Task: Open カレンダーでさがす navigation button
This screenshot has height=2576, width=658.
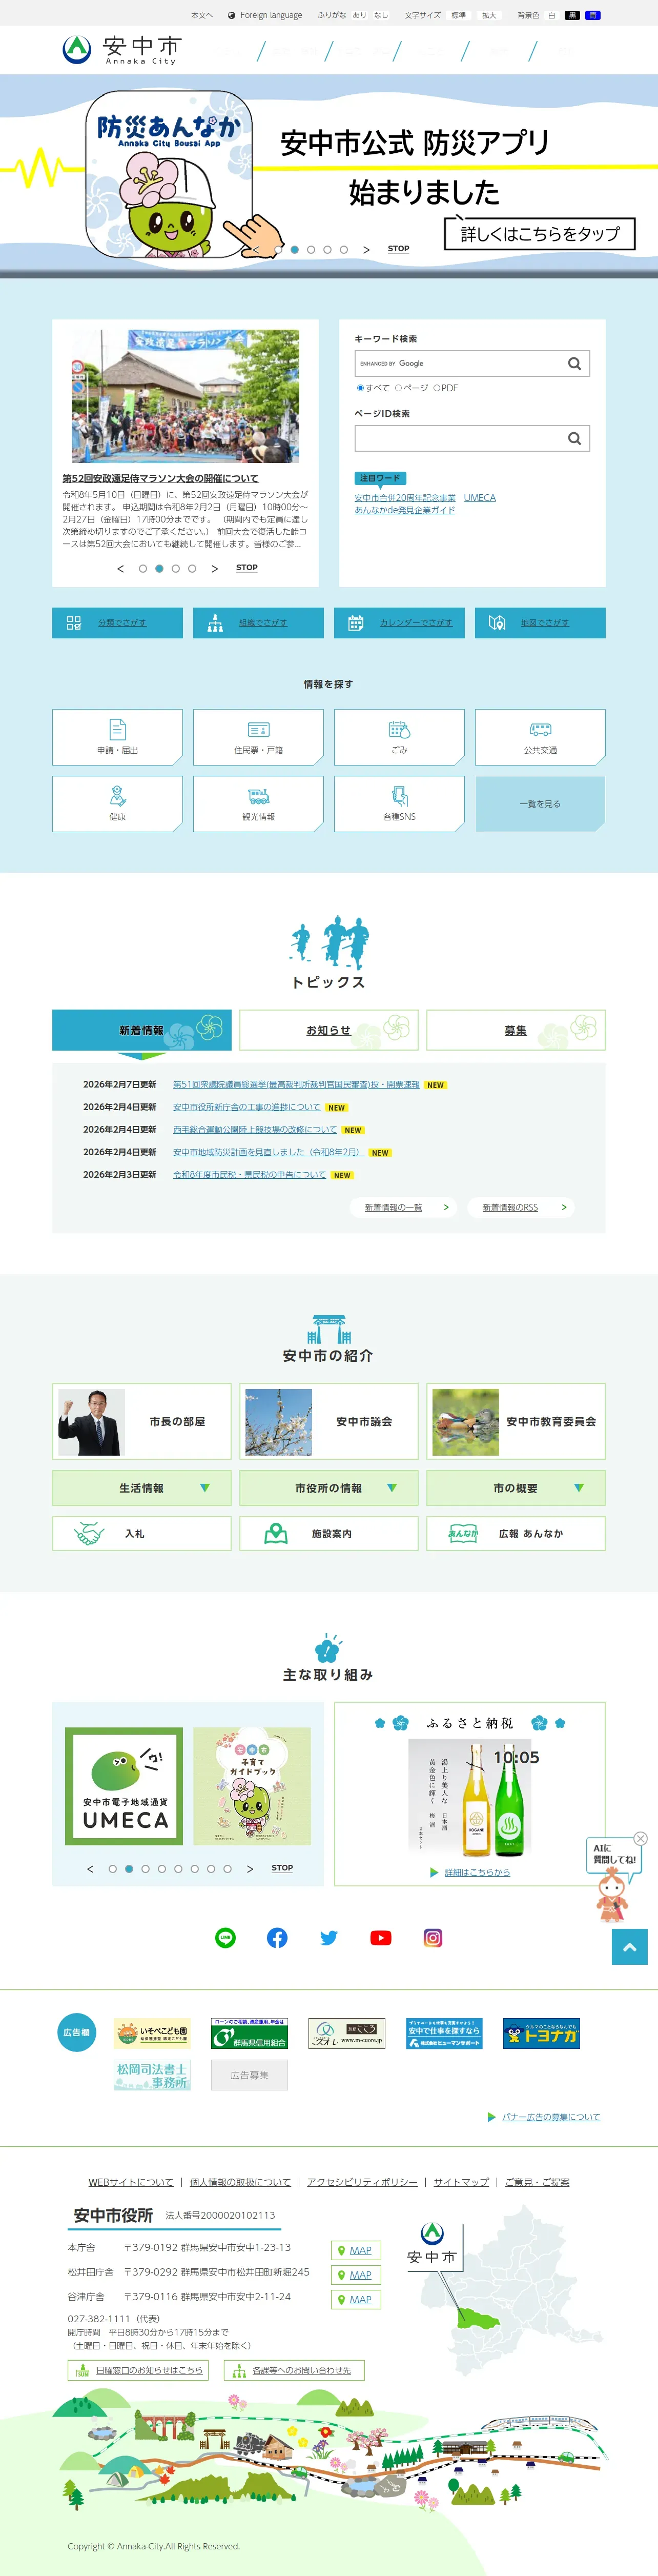Action: coord(399,623)
